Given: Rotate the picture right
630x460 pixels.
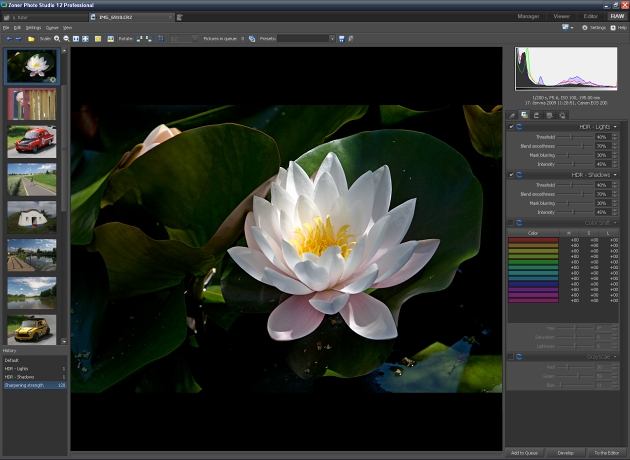Looking at the screenshot, I should coord(149,39).
